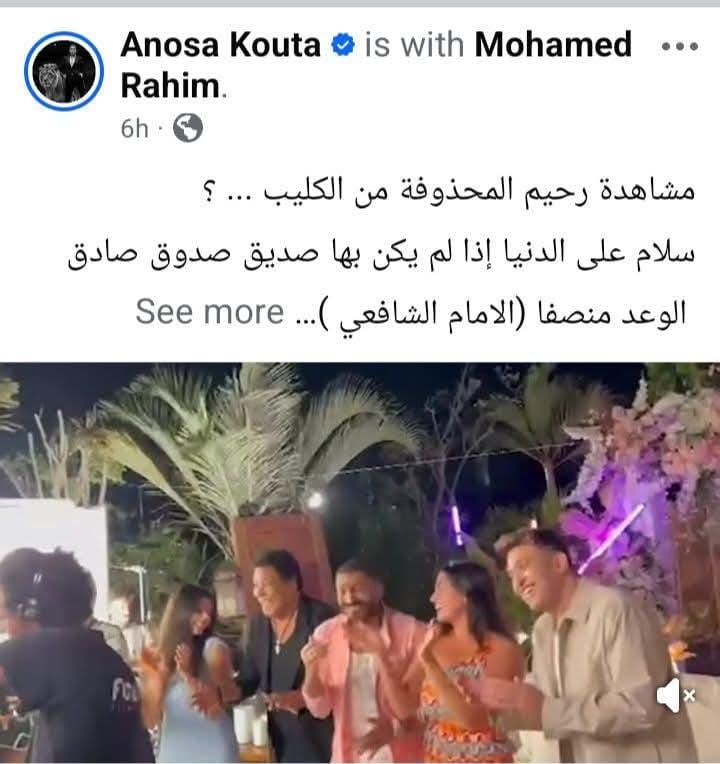Click the "(الامام الشافعي)" text
Viewport: 720px width, 764px height.
pos(423,314)
